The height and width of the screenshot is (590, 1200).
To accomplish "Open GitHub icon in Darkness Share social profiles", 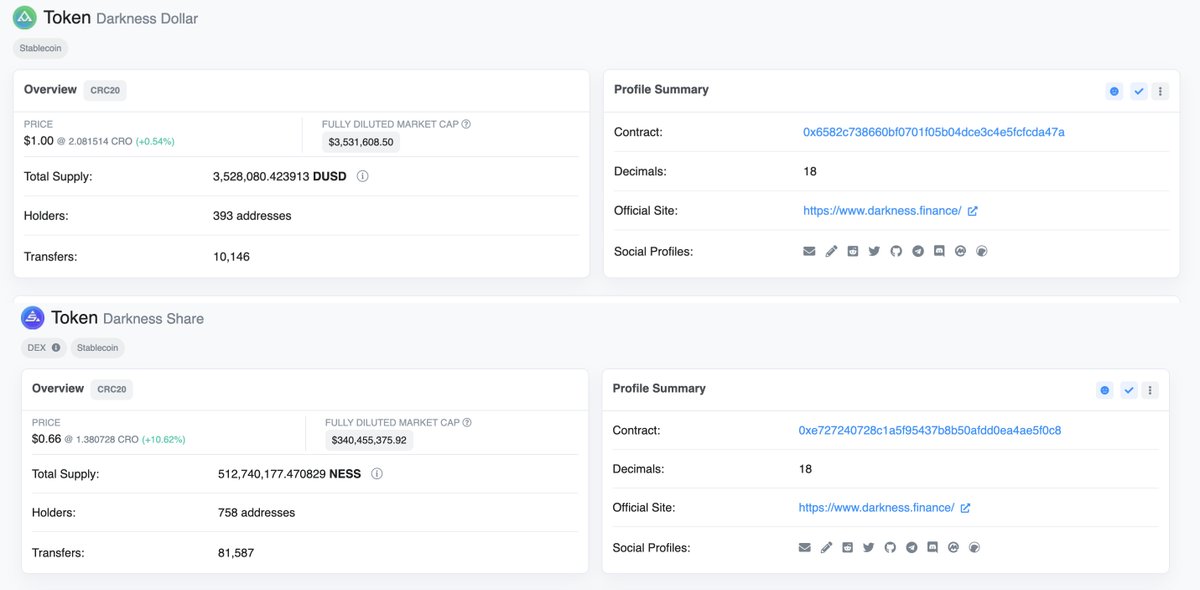I will pyautogui.click(x=890, y=547).
